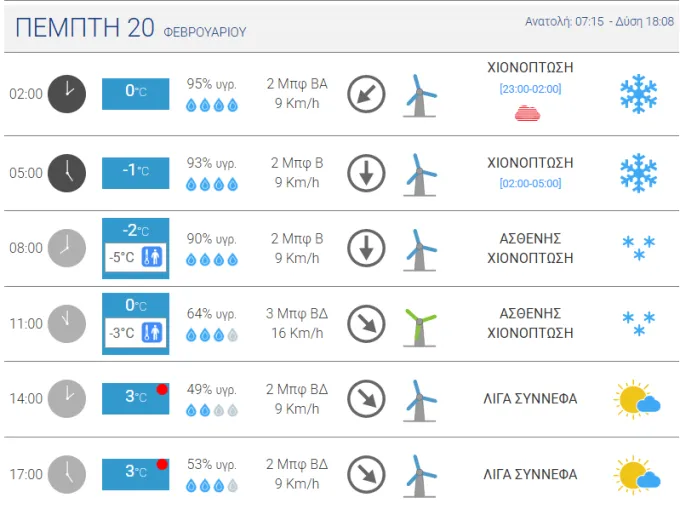Open the [02:00-05:00] snowfall period link
The height and width of the screenshot is (509, 680).
click(530, 183)
